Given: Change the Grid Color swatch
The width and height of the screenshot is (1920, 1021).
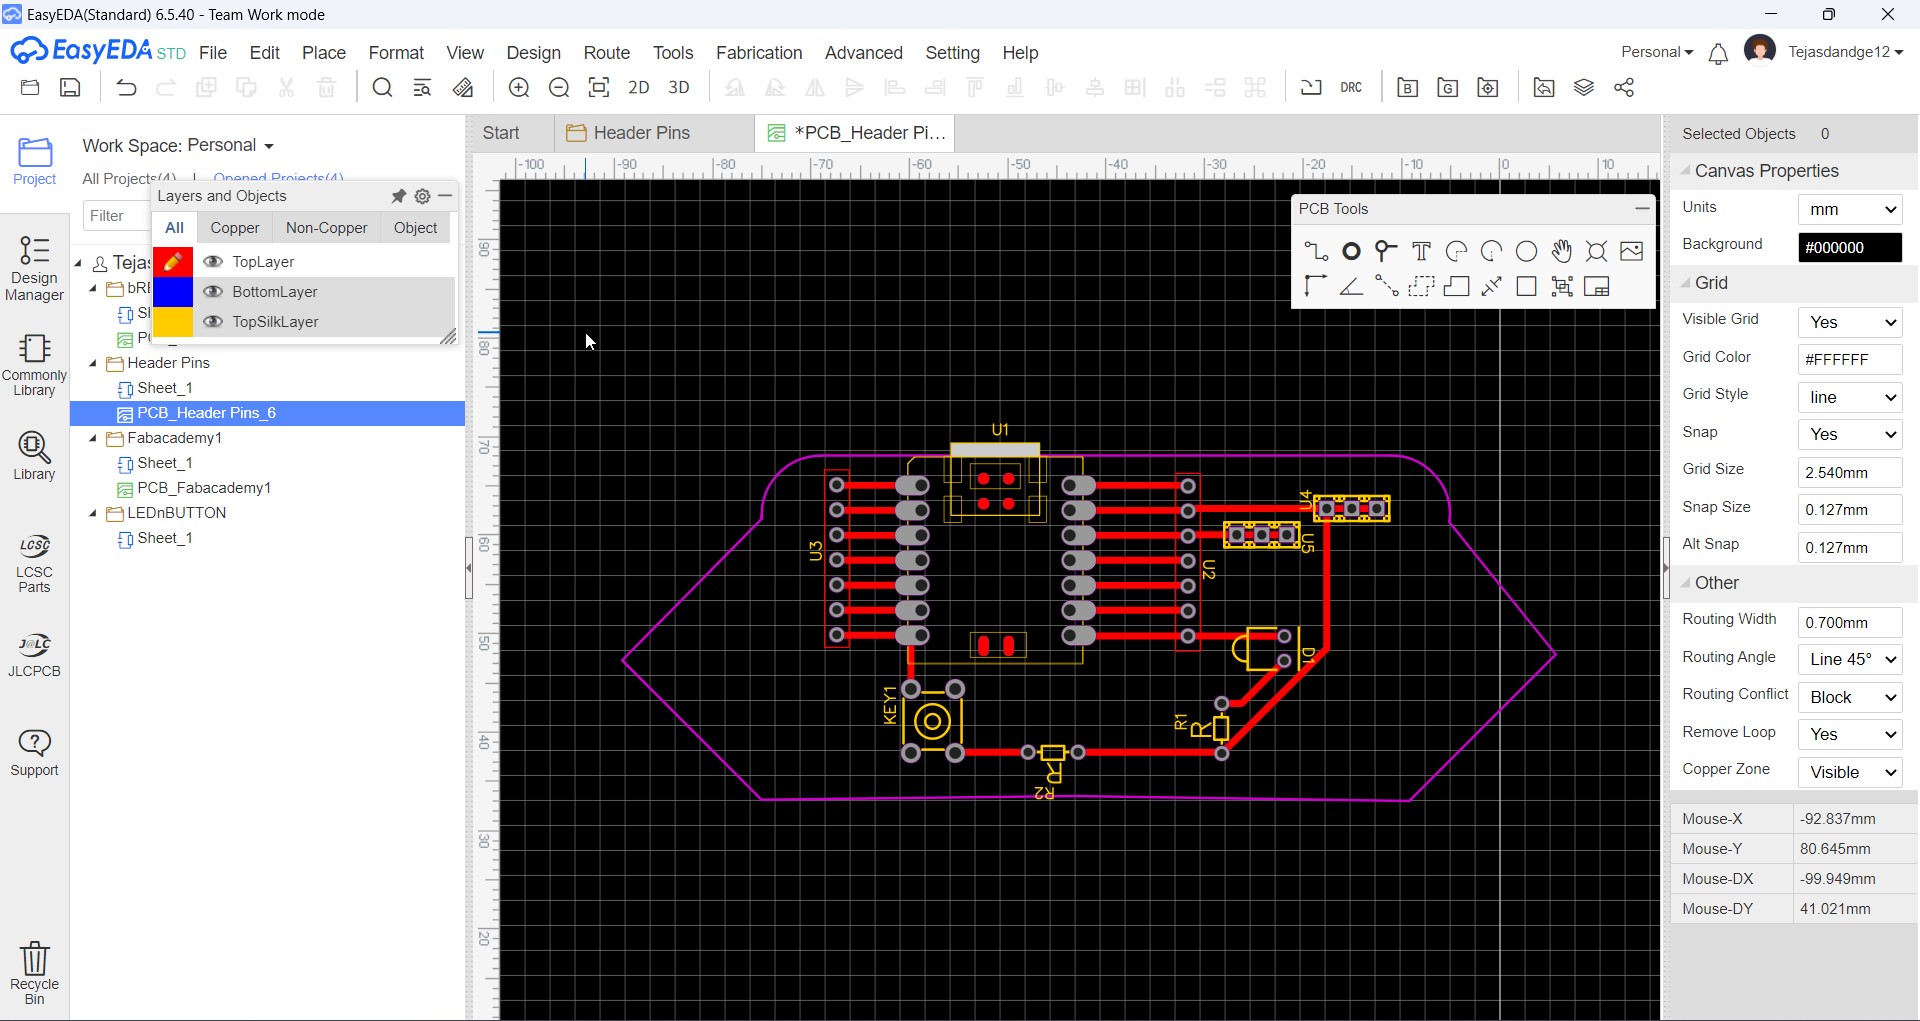Looking at the screenshot, I should click(1849, 359).
